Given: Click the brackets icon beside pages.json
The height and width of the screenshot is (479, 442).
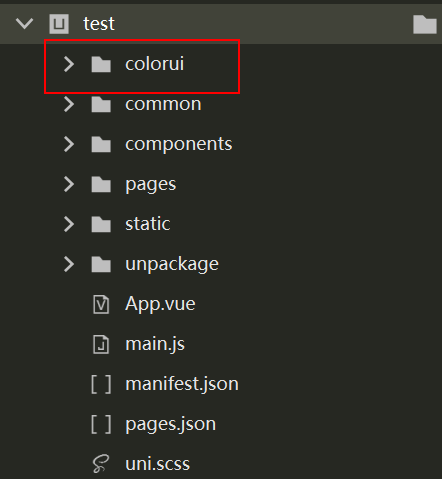Looking at the screenshot, I should point(101,424).
